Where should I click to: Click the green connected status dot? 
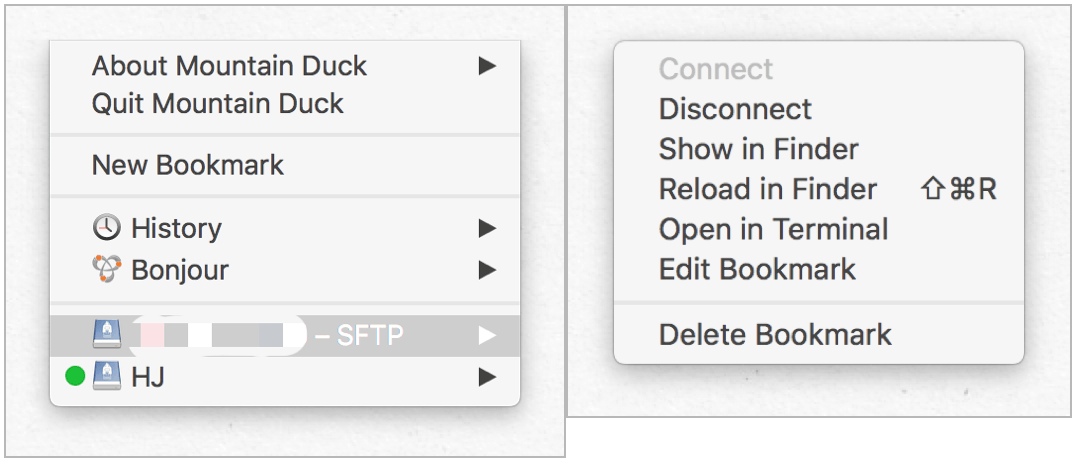(75, 376)
